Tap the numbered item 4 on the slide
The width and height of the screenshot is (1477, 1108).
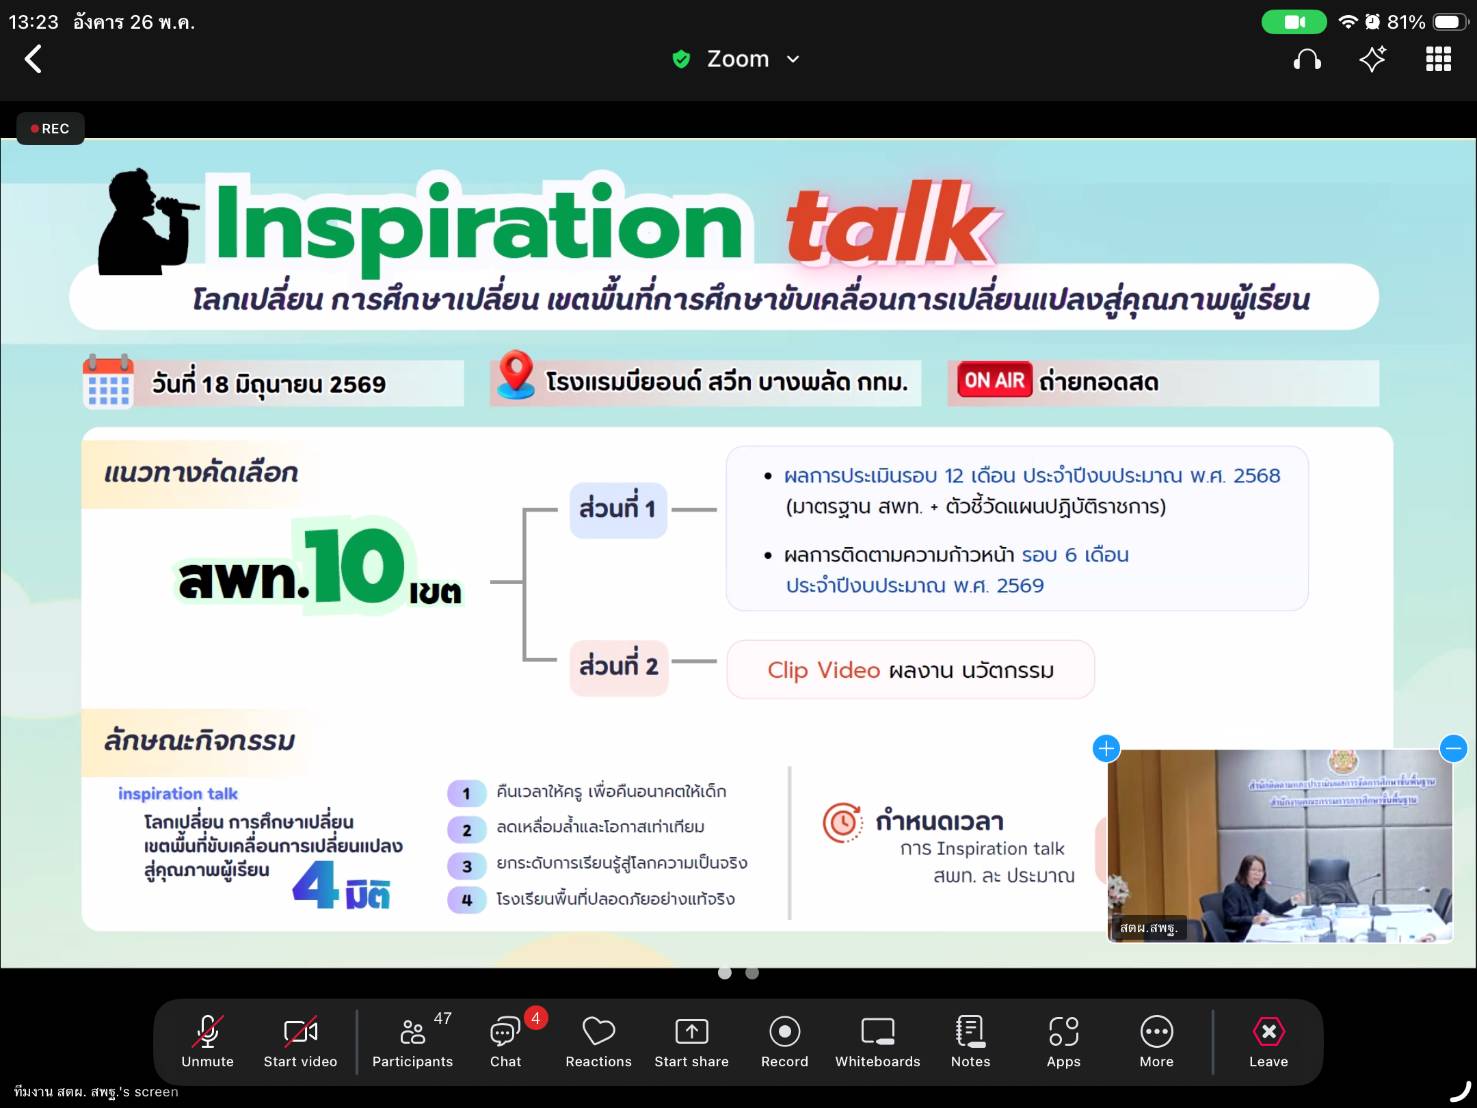point(466,900)
